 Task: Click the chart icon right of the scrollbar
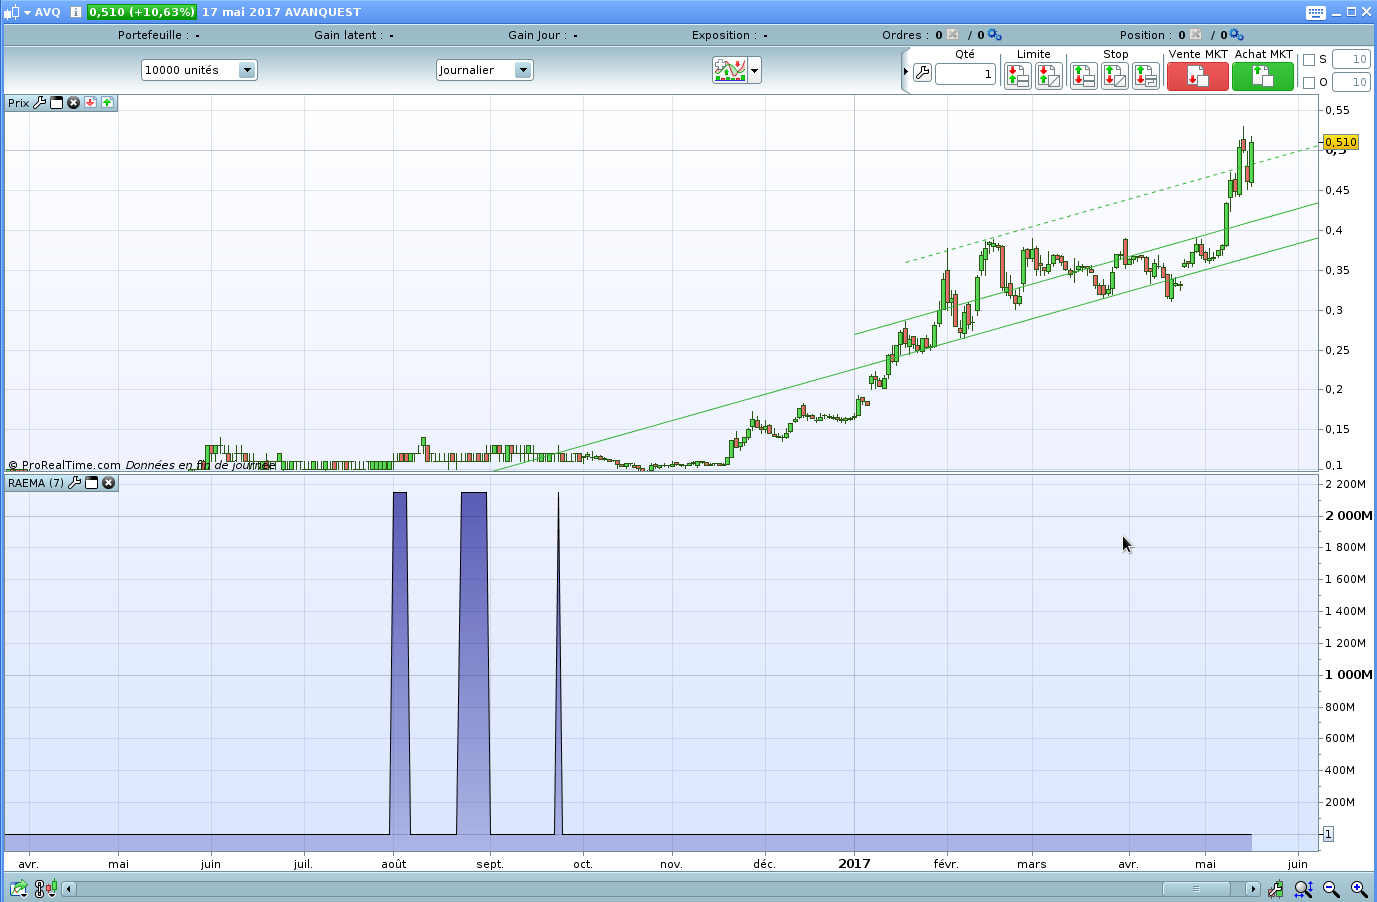1276,888
